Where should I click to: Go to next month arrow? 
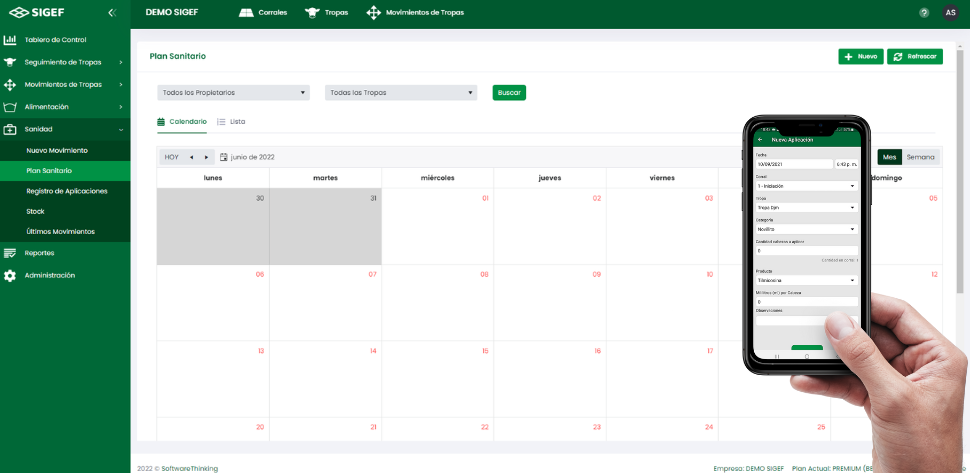click(x=207, y=157)
